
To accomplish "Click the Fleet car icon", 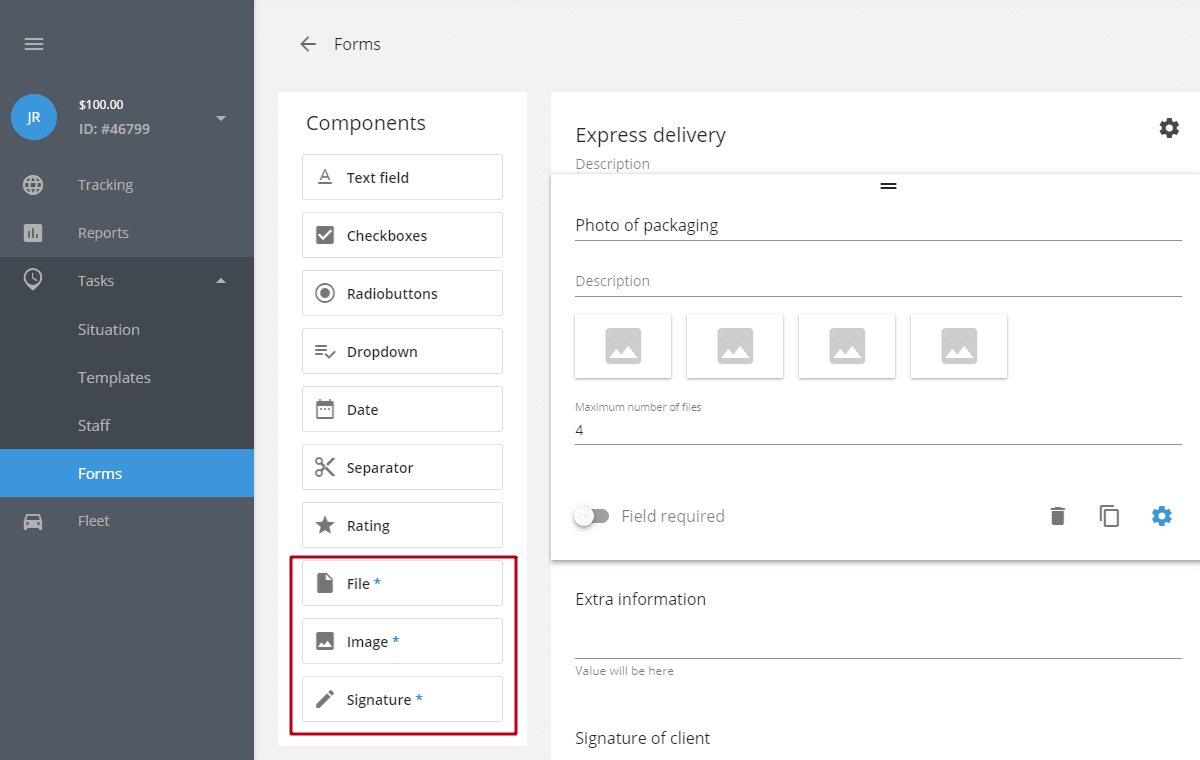I will click(34, 521).
